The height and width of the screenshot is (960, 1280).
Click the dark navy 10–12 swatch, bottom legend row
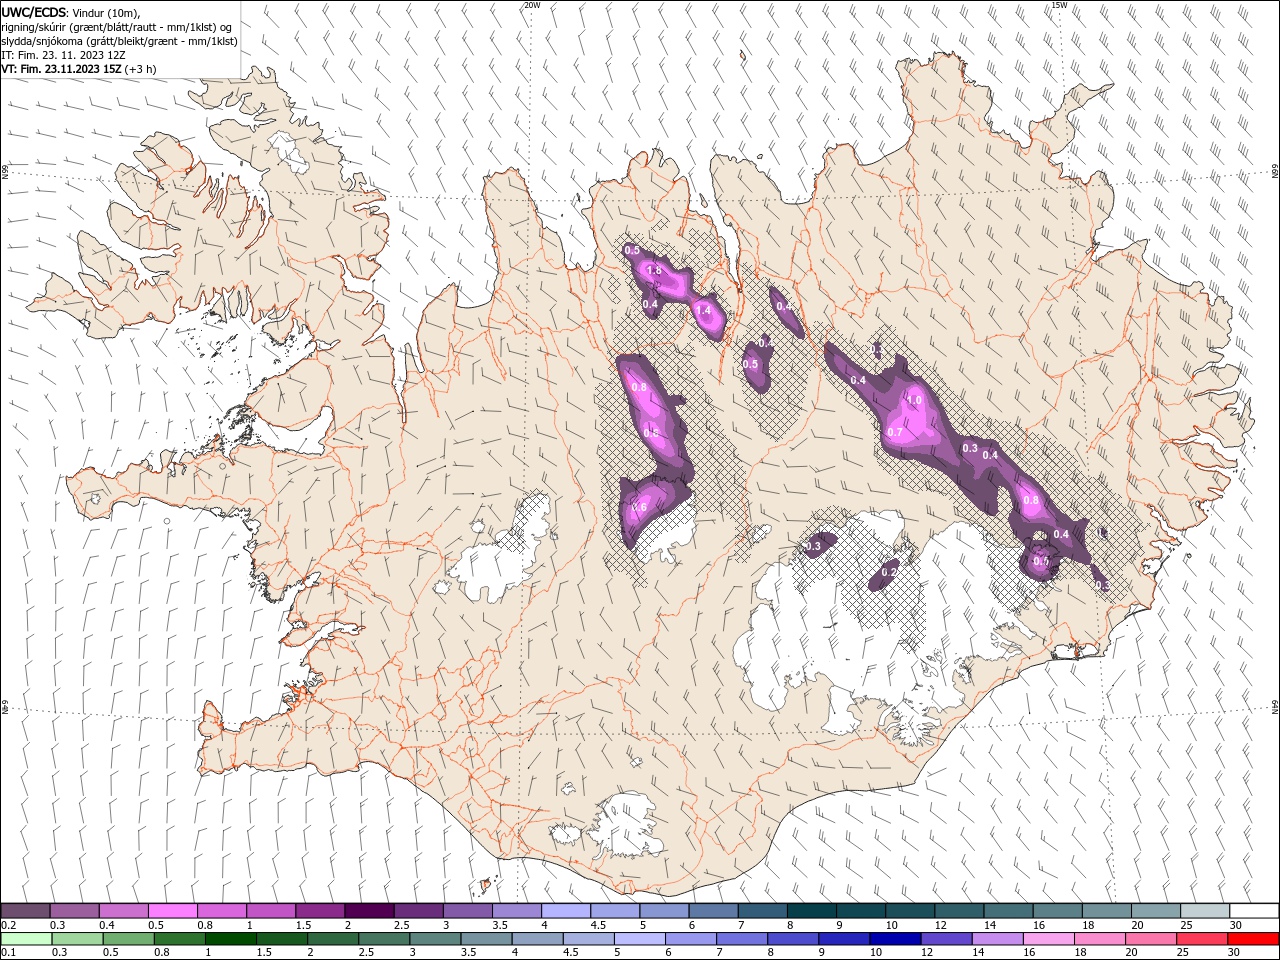(895, 939)
